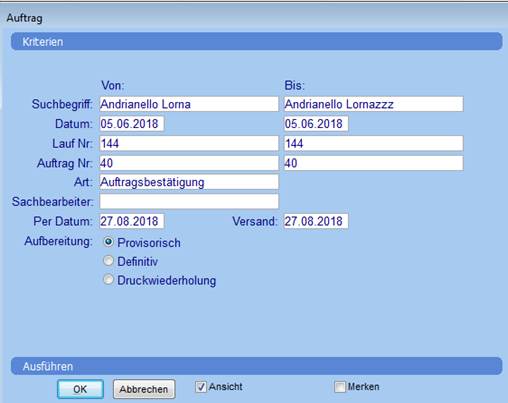Image resolution: width=508 pixels, height=403 pixels.
Task: Click the Lauf Nr Von field
Action: (x=189, y=143)
